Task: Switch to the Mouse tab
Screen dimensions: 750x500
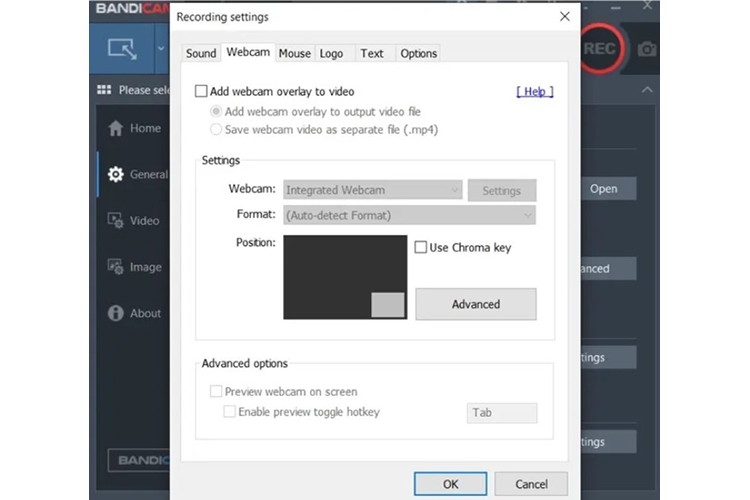Action: tap(295, 53)
